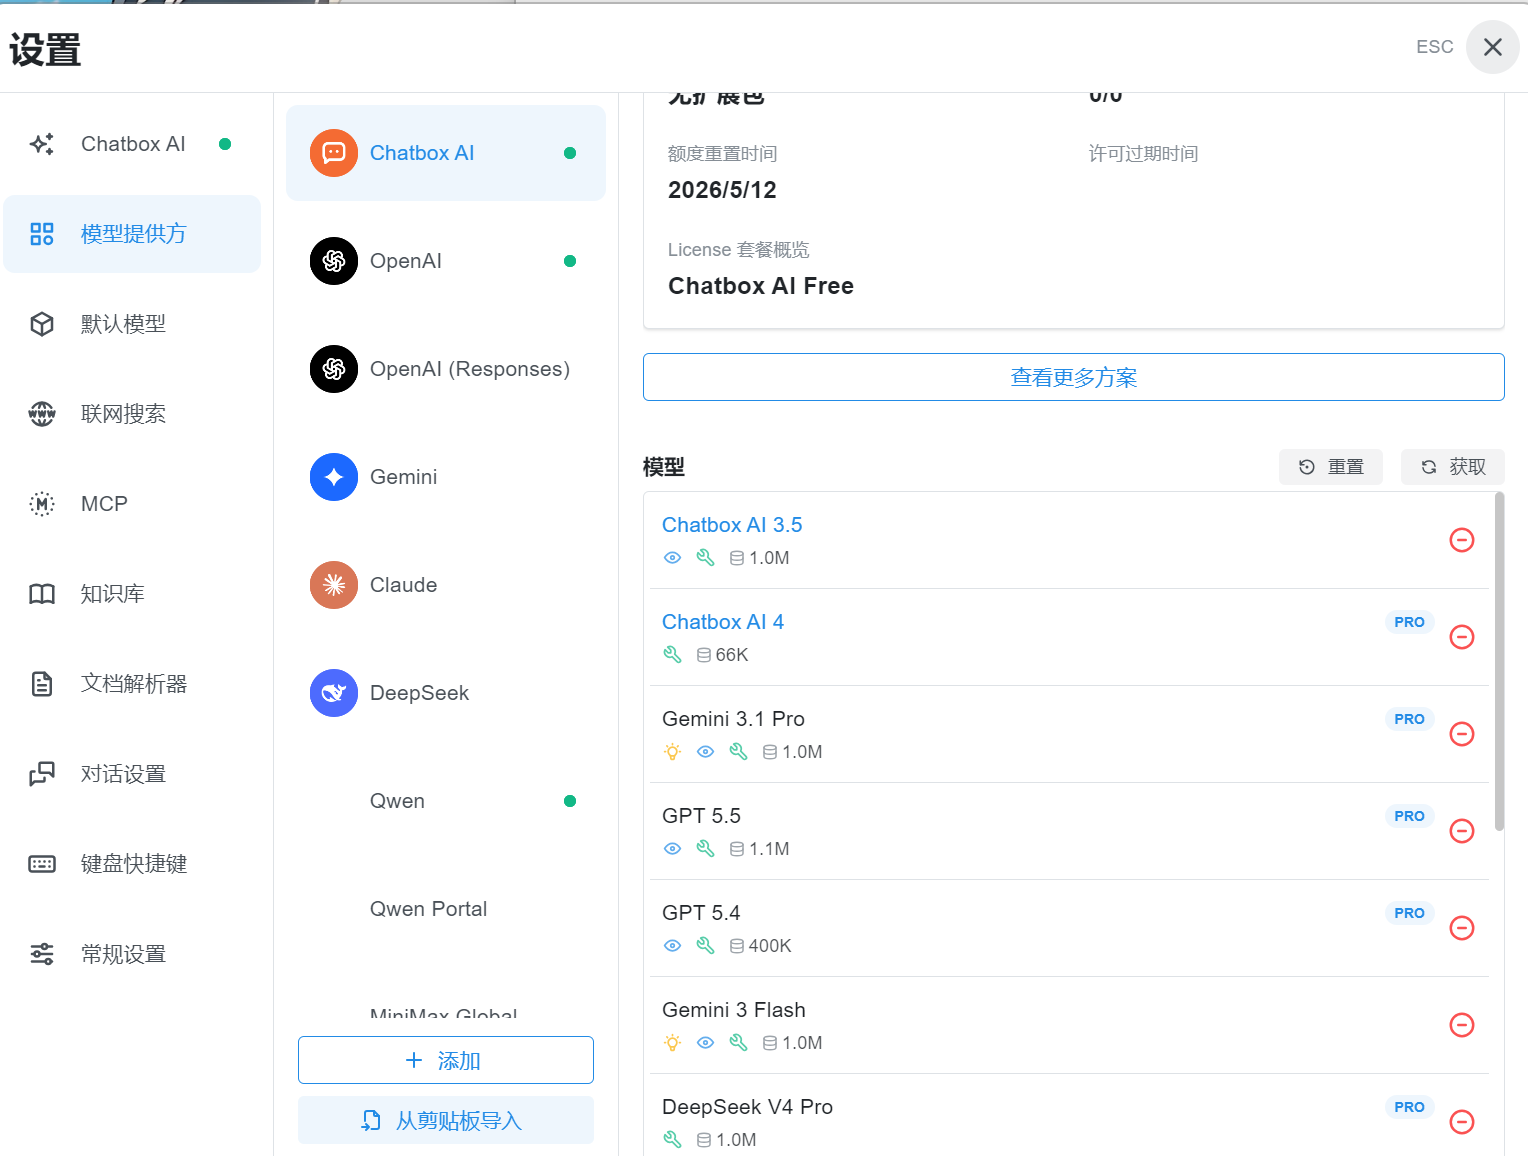
Task: Click the keyboard shortcuts icon
Action: (42, 864)
